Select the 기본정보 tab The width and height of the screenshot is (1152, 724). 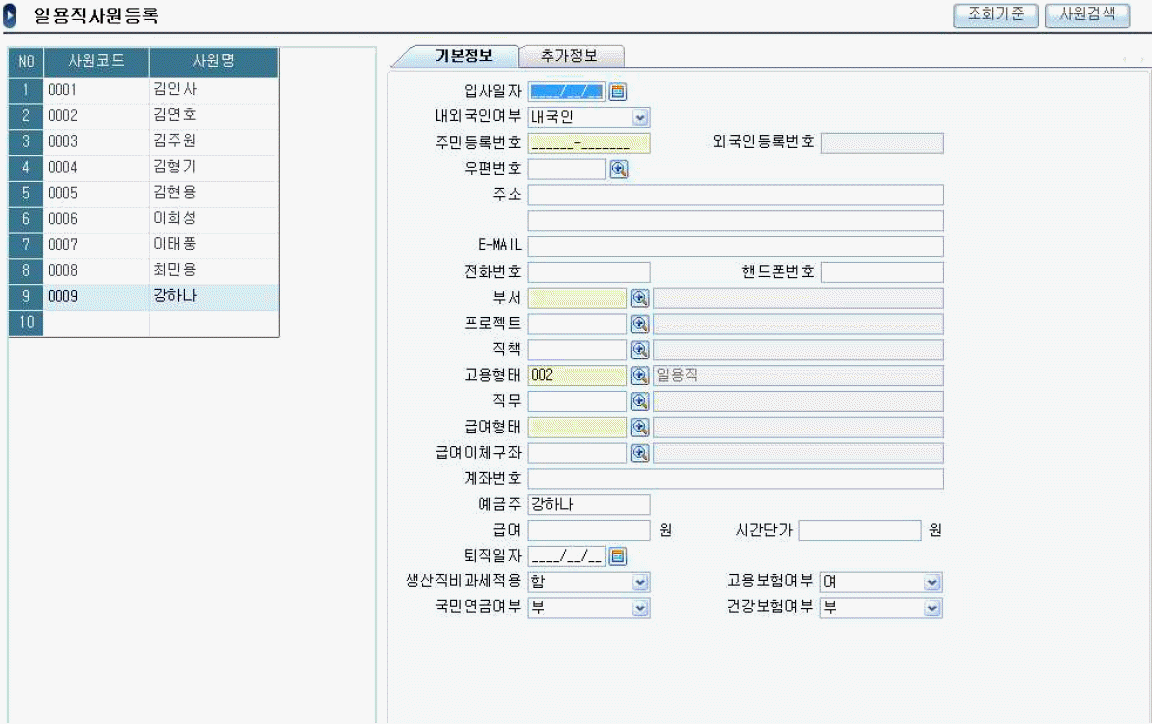(462, 56)
